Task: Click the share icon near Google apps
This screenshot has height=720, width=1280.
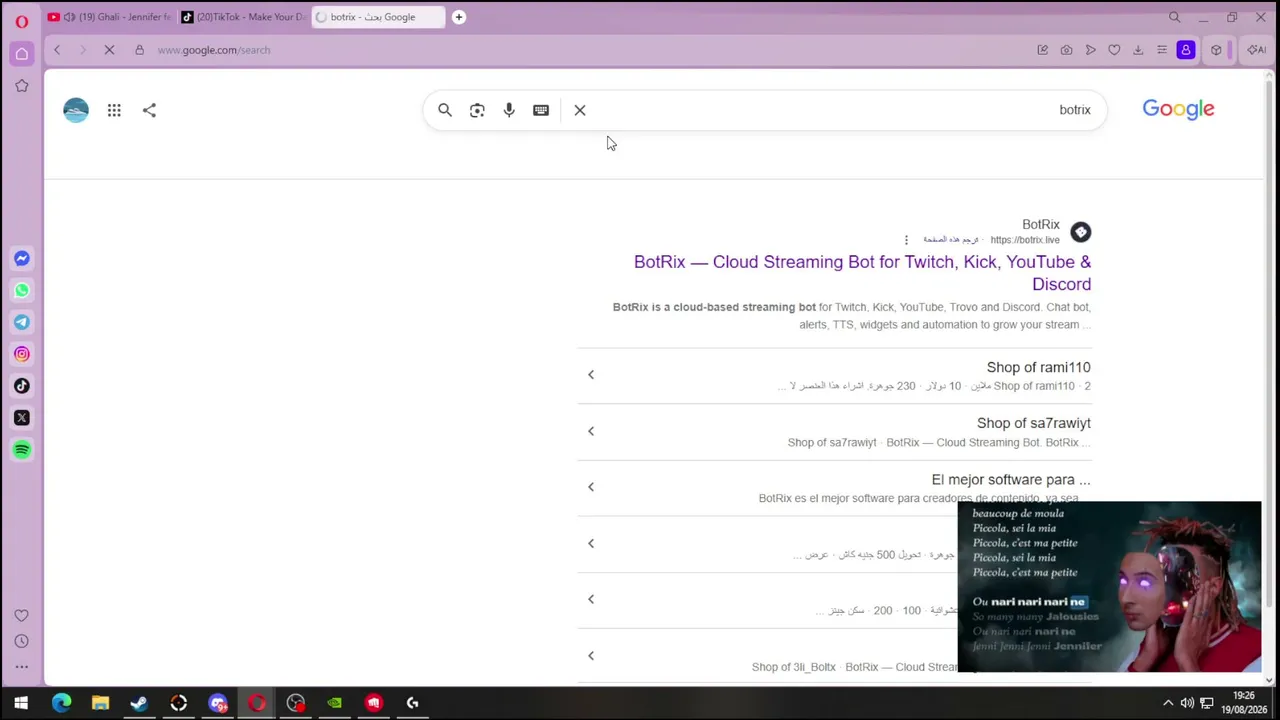Action: [149, 110]
